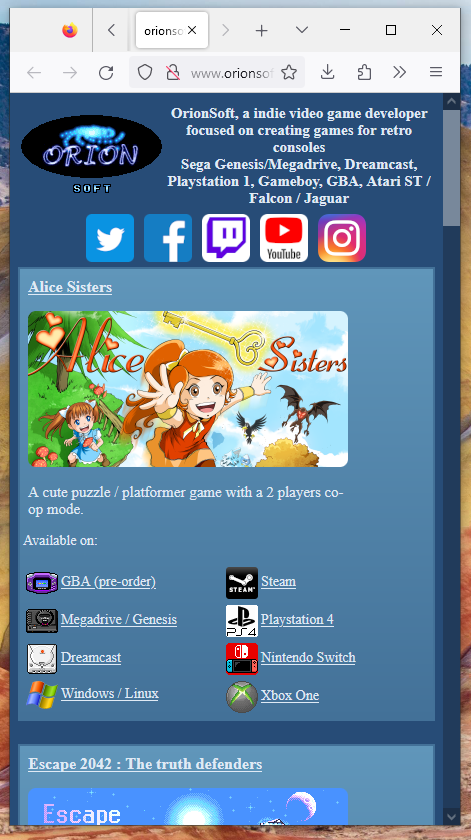Open OrionSoft's Instagram profile icon
This screenshot has height=840, width=471.
pyautogui.click(x=342, y=238)
